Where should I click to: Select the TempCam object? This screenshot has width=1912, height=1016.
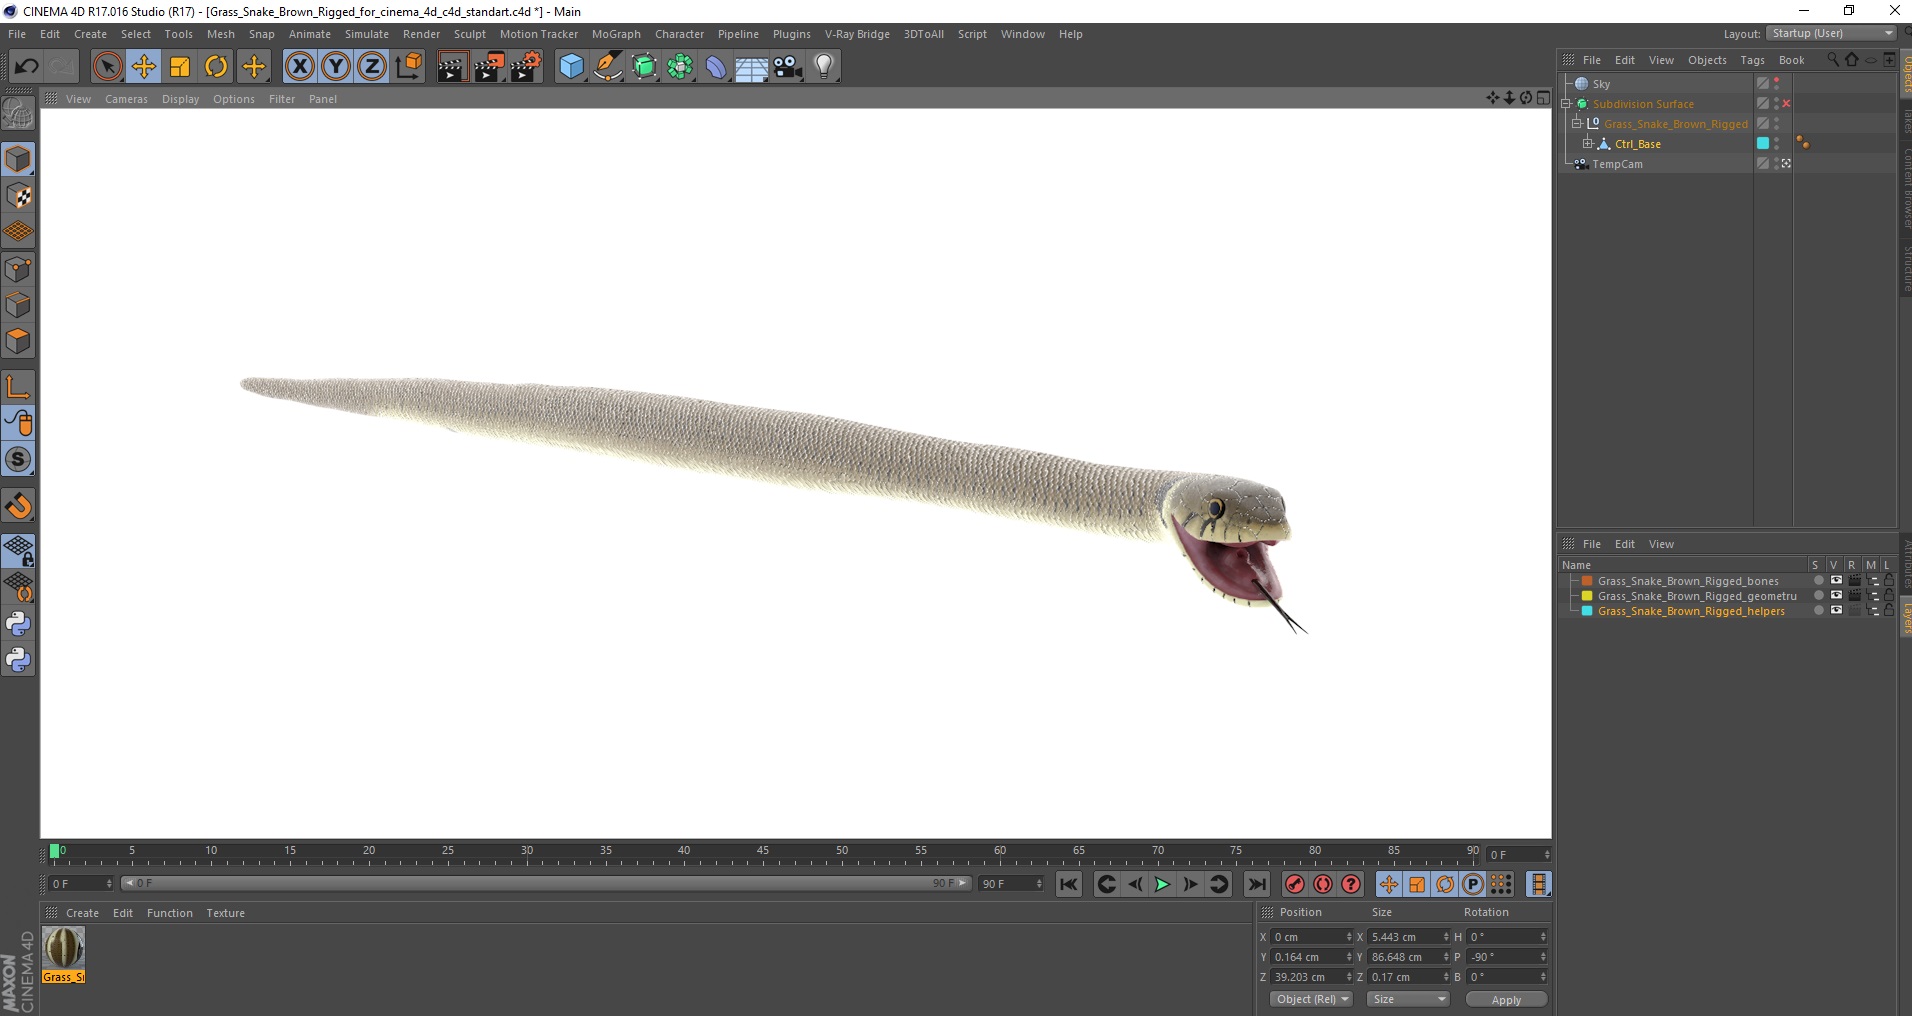click(x=1617, y=164)
